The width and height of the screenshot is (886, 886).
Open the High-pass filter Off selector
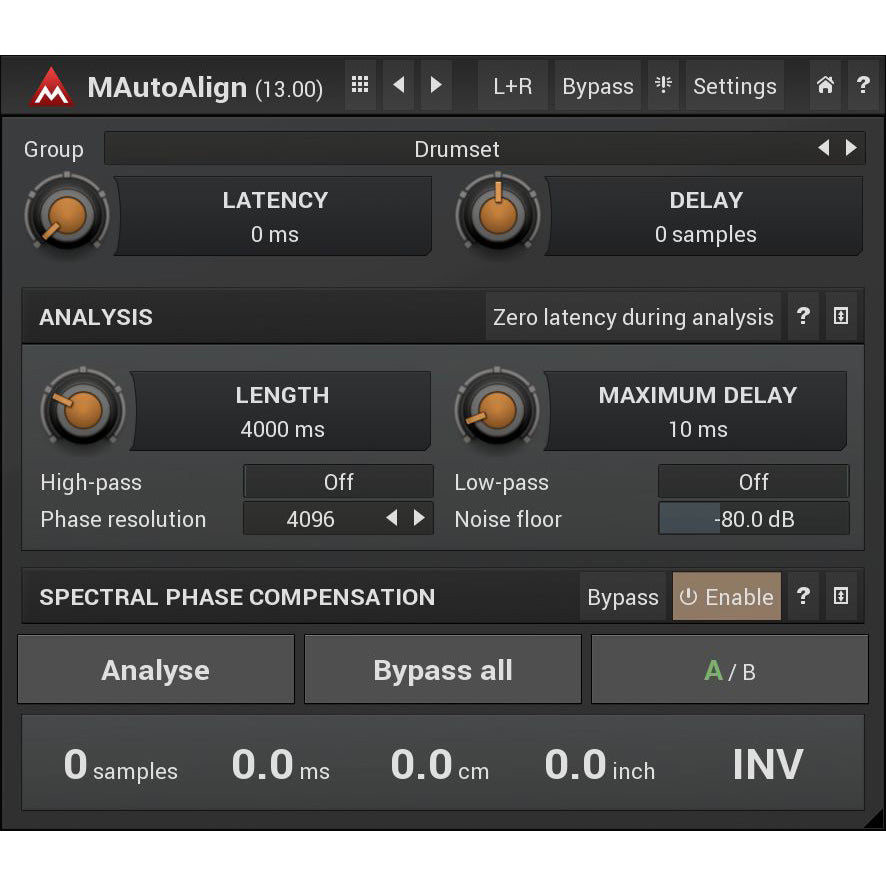click(338, 482)
